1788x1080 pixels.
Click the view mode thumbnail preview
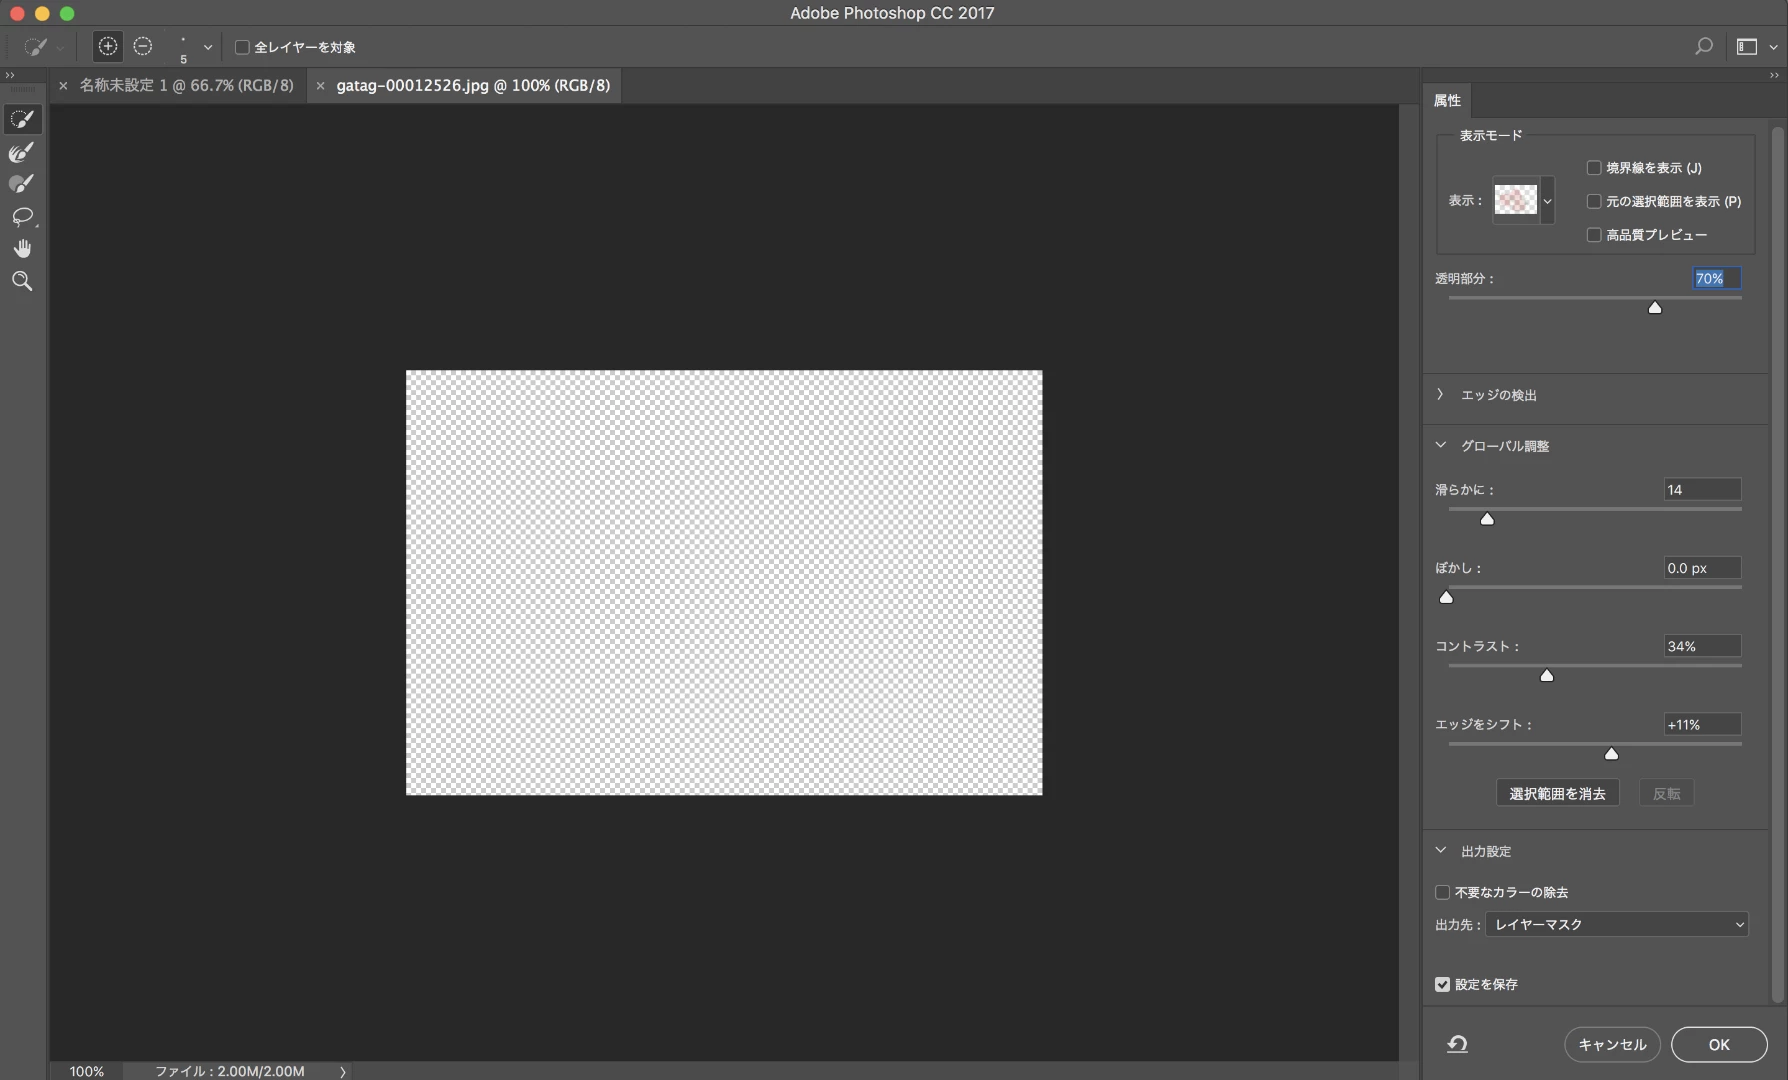(1516, 200)
